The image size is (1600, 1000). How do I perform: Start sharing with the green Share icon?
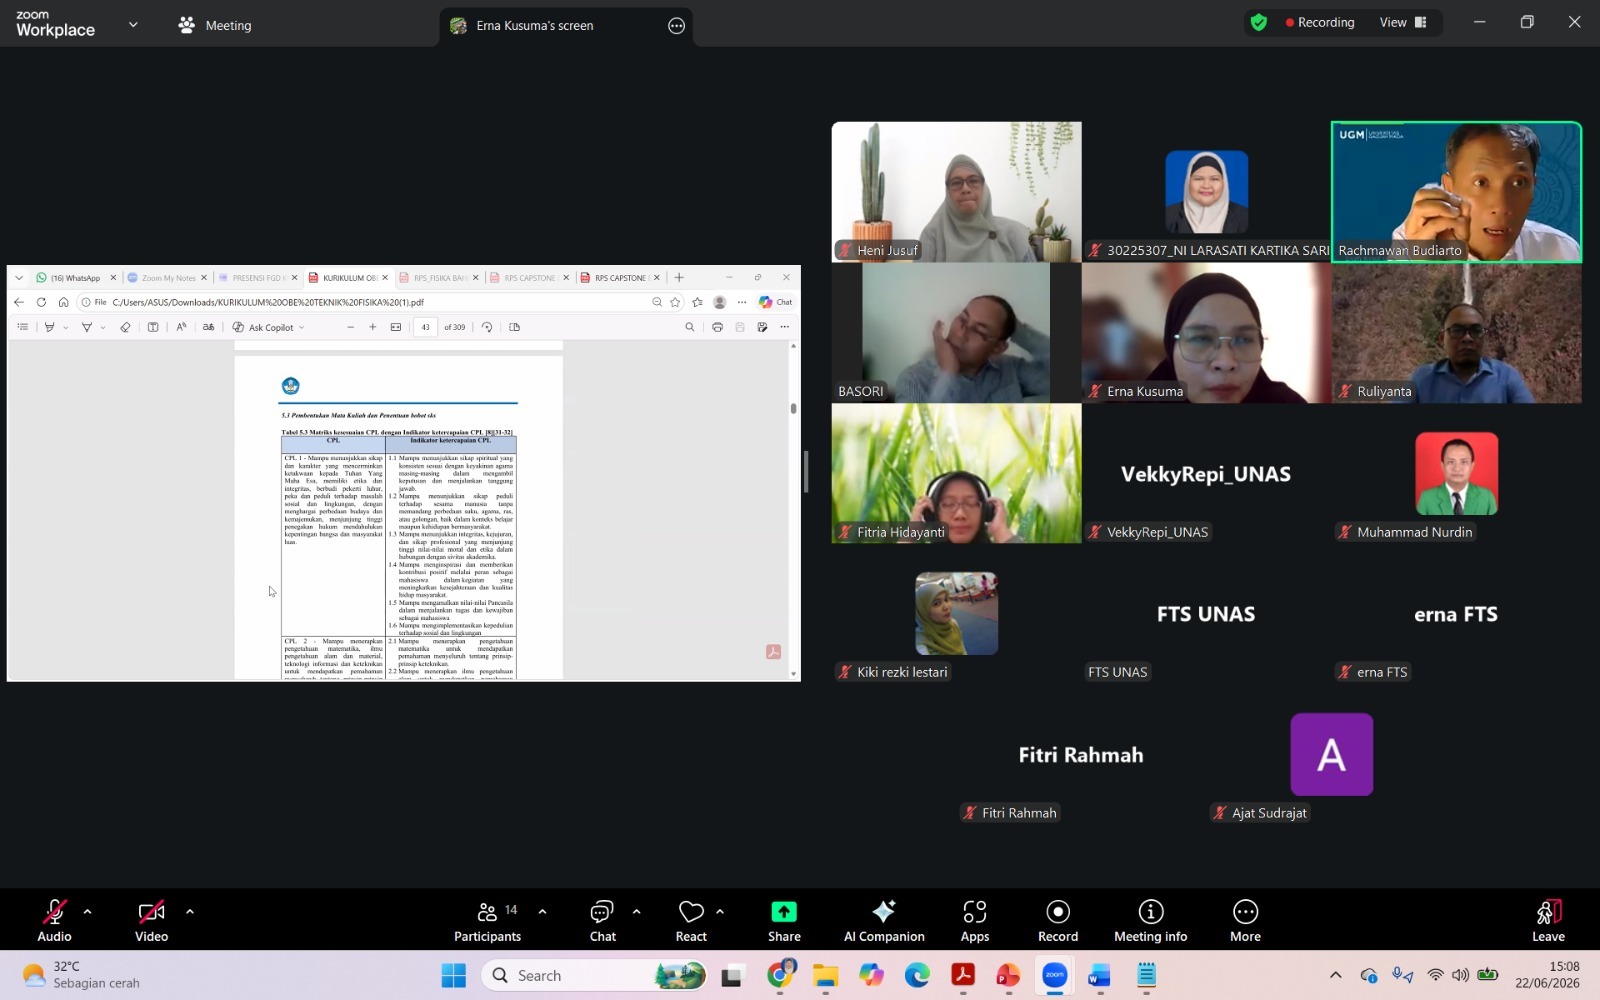point(784,912)
